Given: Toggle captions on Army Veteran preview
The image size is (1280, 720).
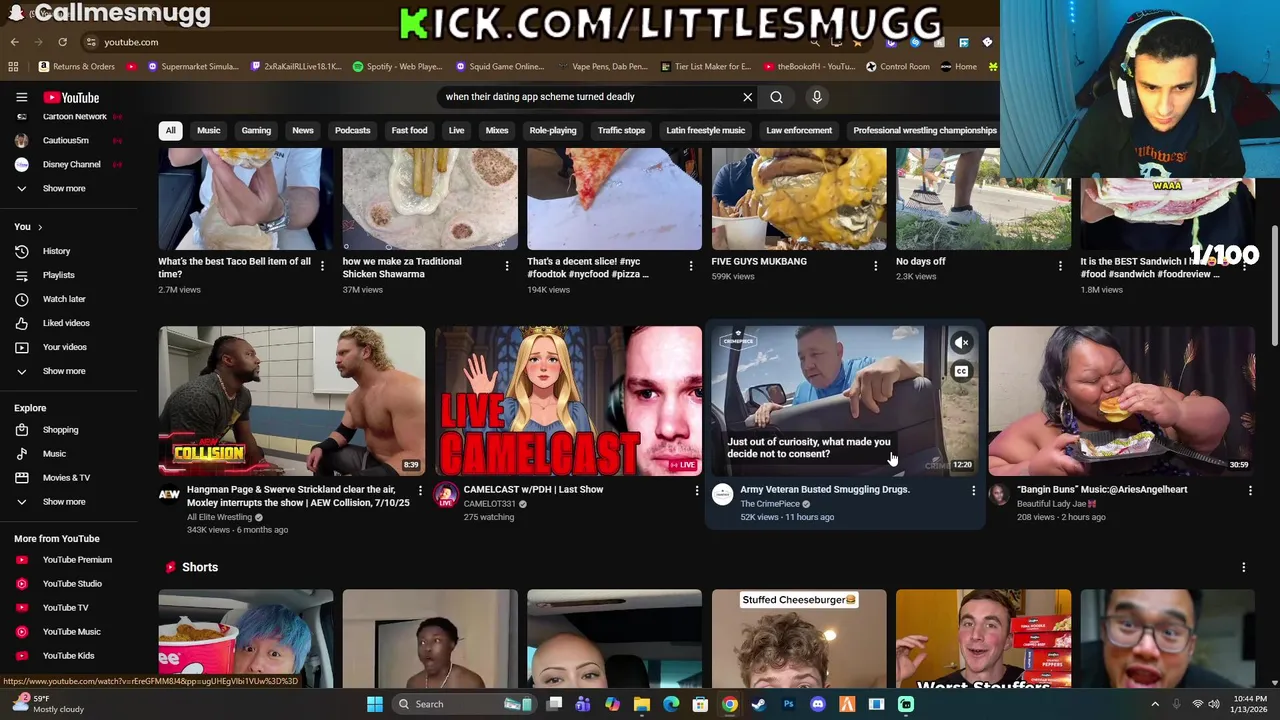Looking at the screenshot, I should pyautogui.click(x=961, y=372).
